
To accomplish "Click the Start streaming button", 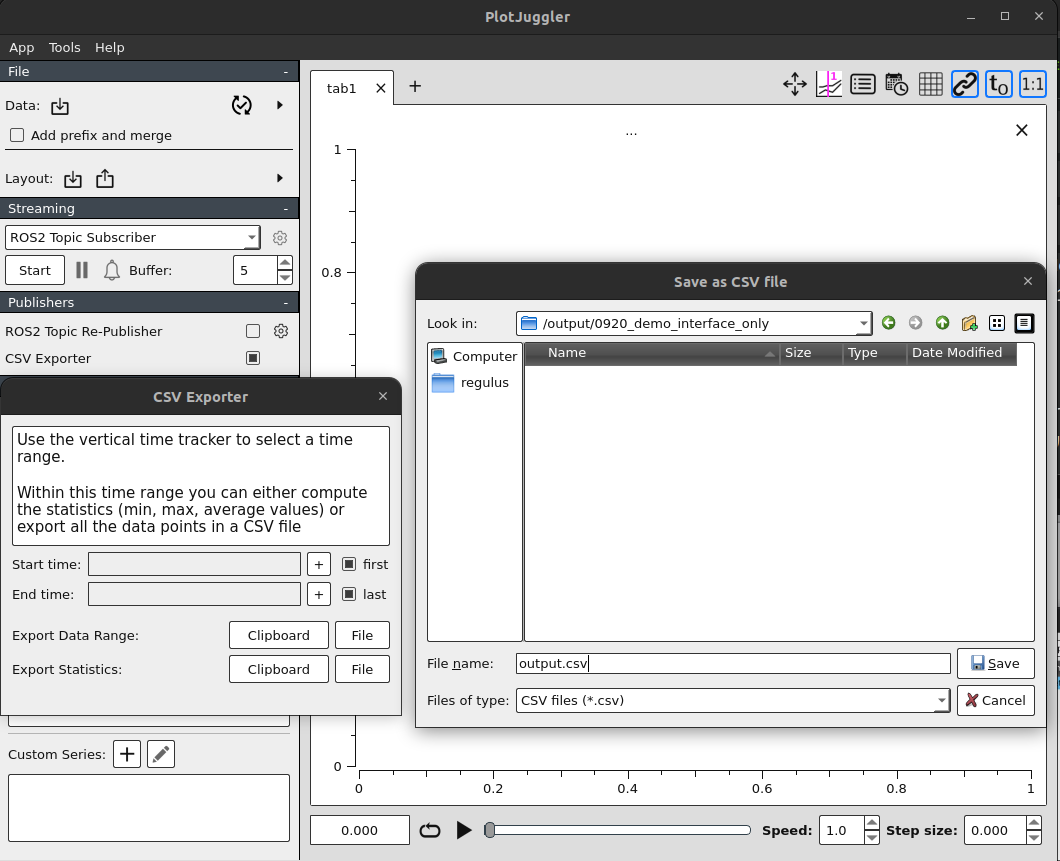I will (35, 270).
